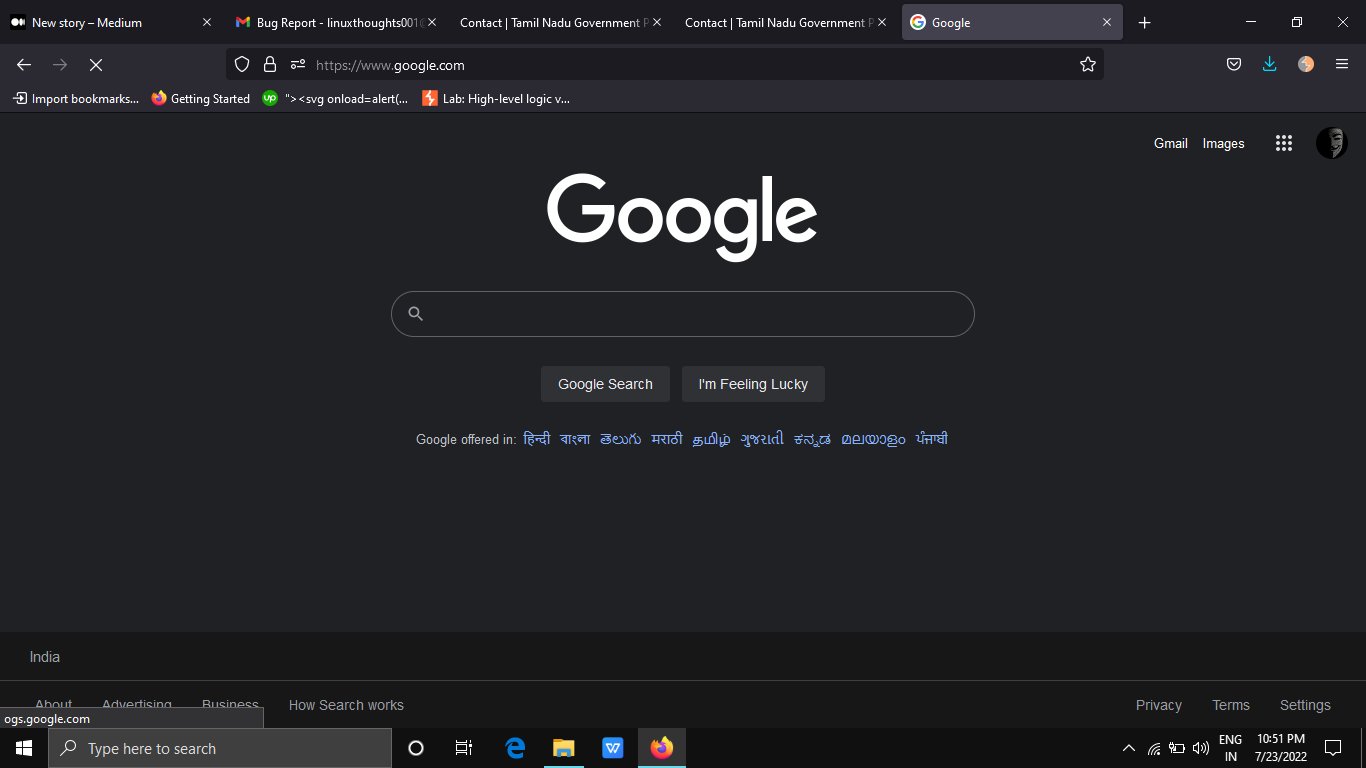The width and height of the screenshot is (1366, 768).
Task: Open Getting Started bookmark
Action: [x=201, y=98]
